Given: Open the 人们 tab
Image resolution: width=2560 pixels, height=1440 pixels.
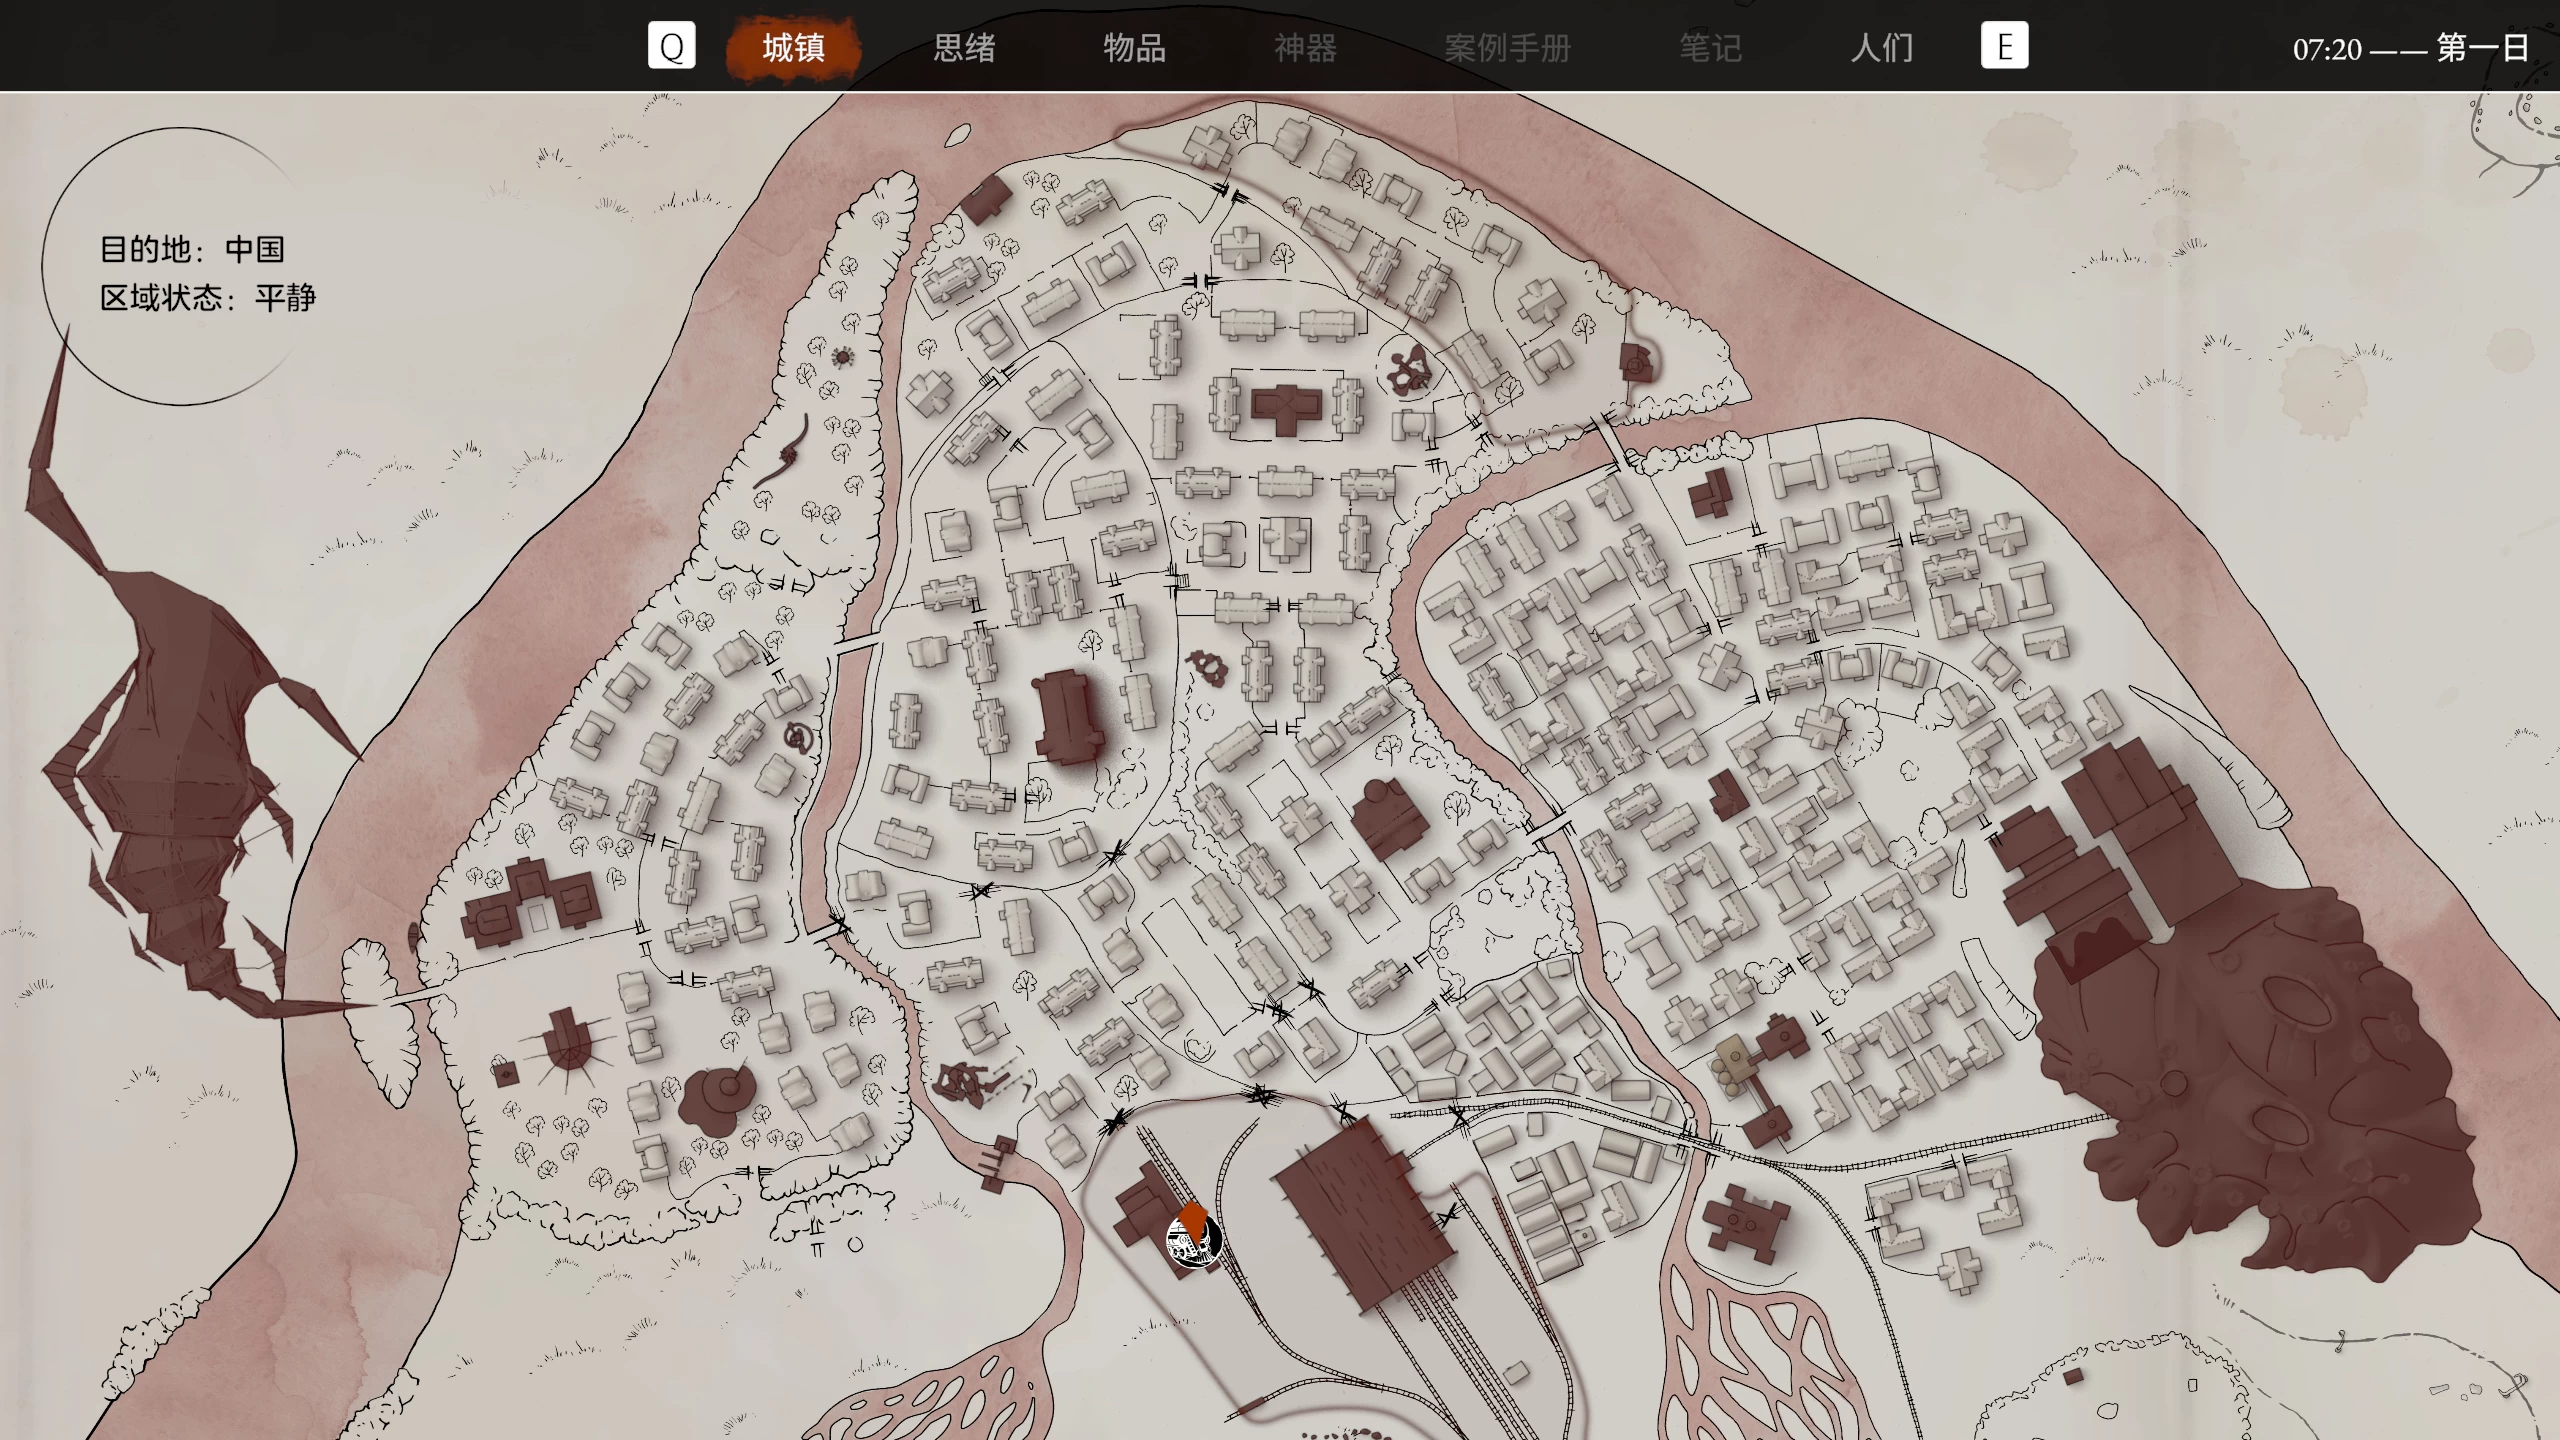Looking at the screenshot, I should 1881,47.
